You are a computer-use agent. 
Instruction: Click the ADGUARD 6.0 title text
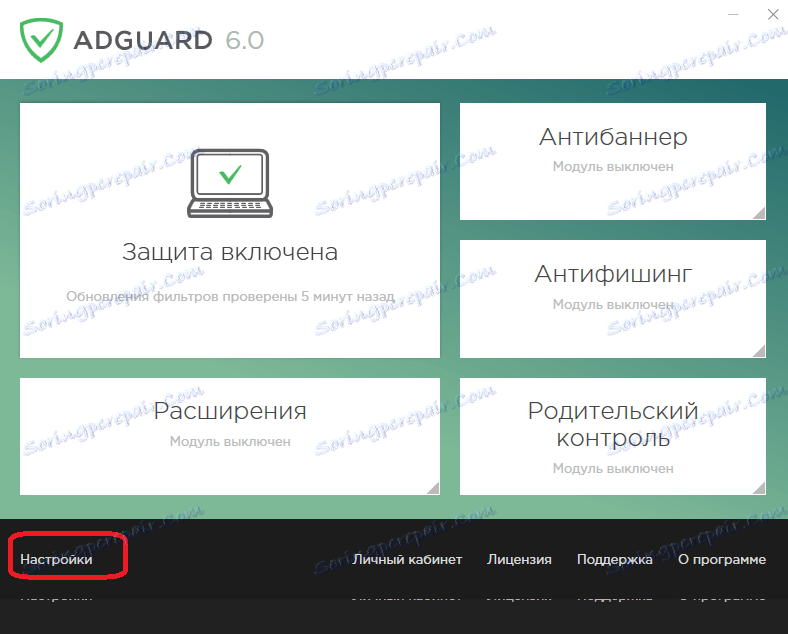[169, 41]
